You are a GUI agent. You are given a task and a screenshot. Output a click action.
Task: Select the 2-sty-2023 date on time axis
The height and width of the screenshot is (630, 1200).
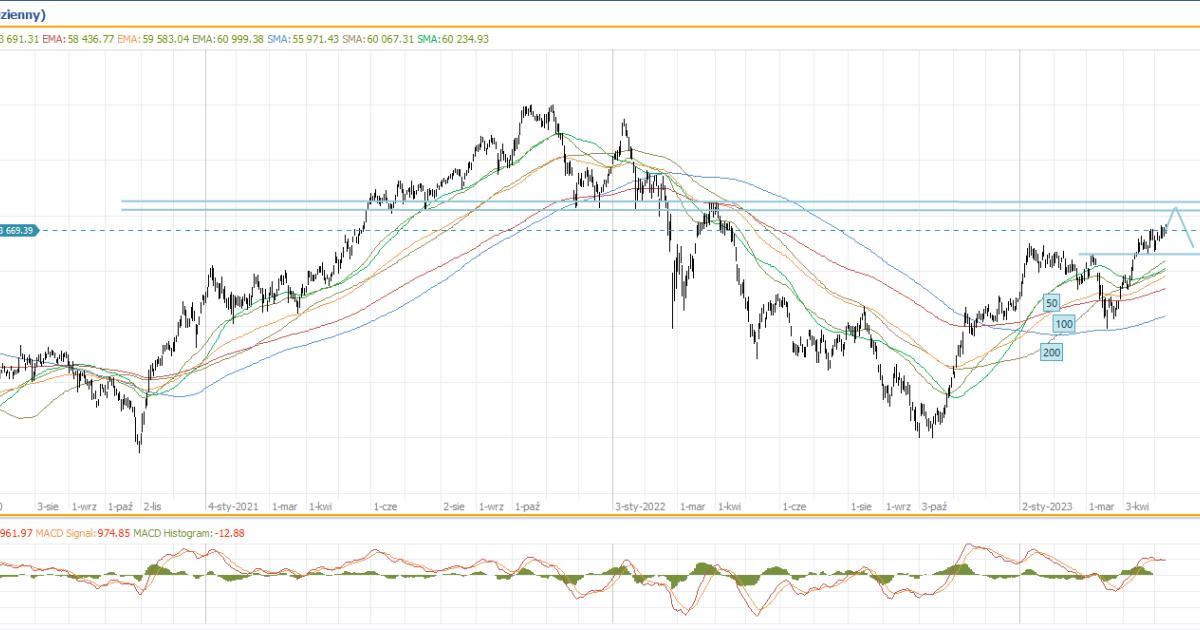pos(1047,507)
